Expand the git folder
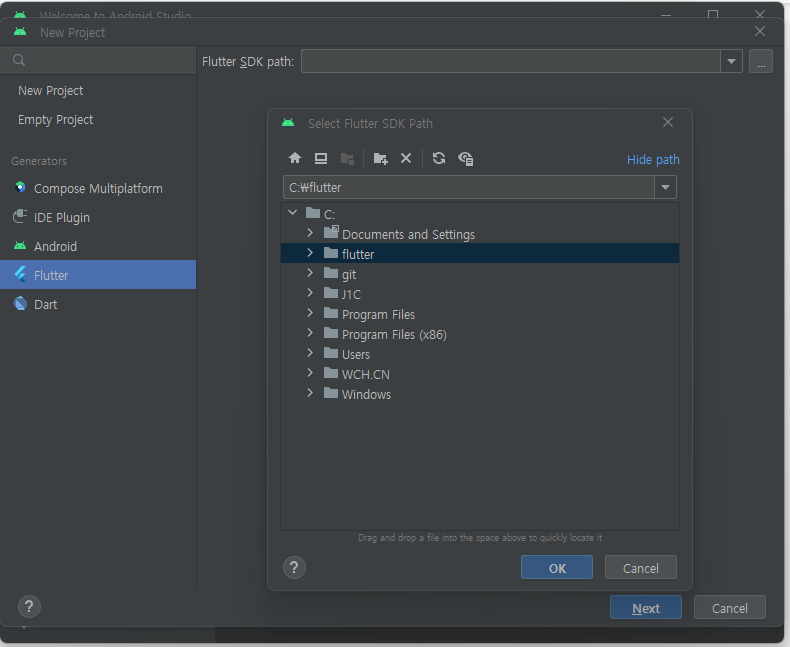 [310, 273]
